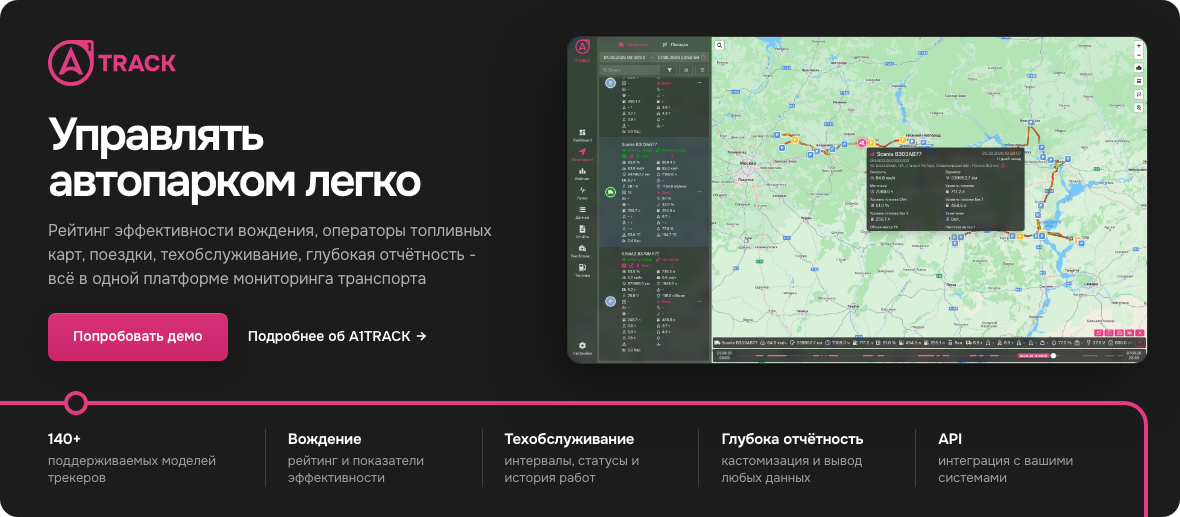This screenshot has height=517, width=1180.
Task: Click the pink vehicle arrow marker on map
Action: coord(862,142)
